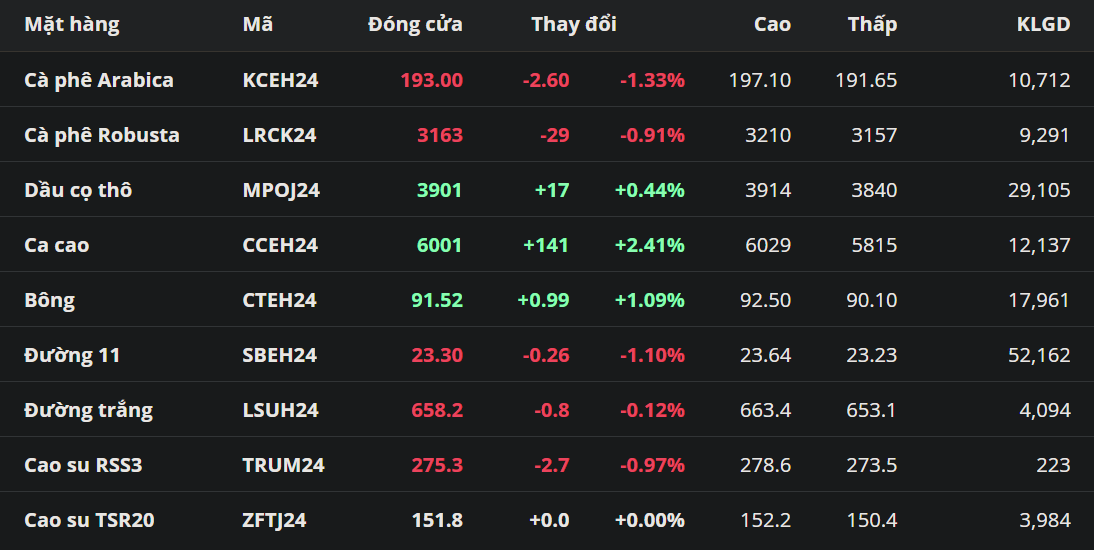The image size is (1094, 550).
Task: Open the Cà phê Arabica row
Action: point(98,80)
